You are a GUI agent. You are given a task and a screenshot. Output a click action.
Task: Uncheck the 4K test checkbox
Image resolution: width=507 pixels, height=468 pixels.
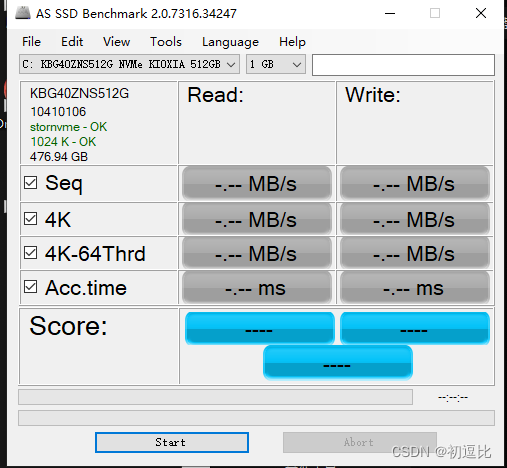(x=30, y=219)
